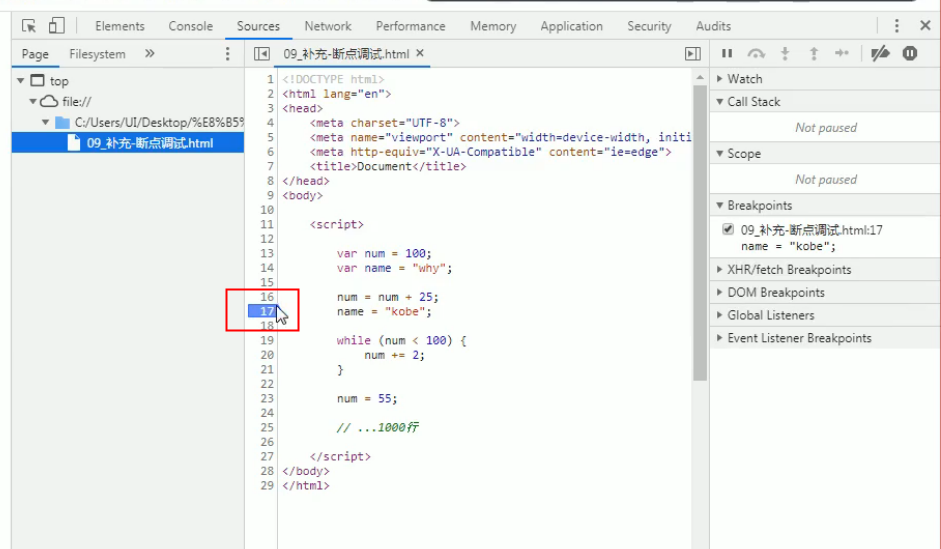
Task: Hide the debugger sidebar icon
Action: [693, 54]
